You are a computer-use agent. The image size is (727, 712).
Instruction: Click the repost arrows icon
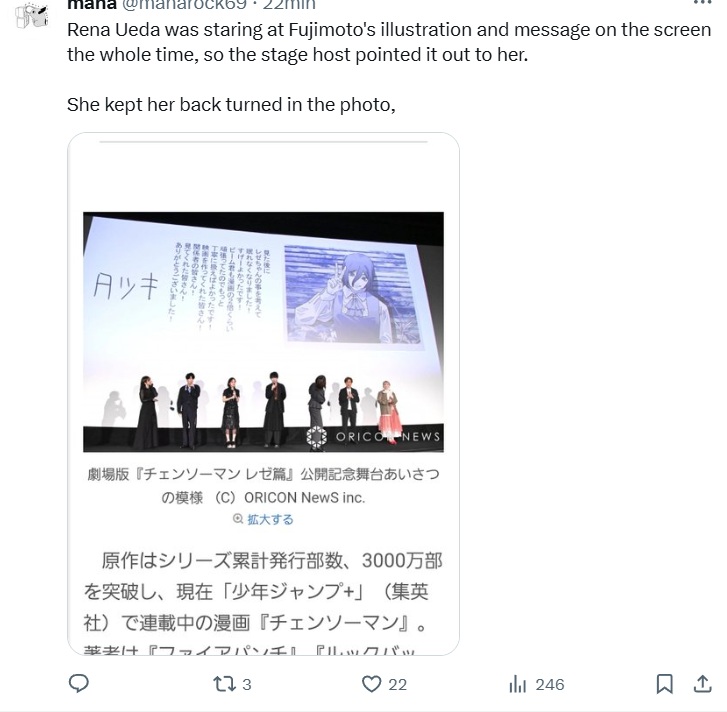click(x=224, y=684)
